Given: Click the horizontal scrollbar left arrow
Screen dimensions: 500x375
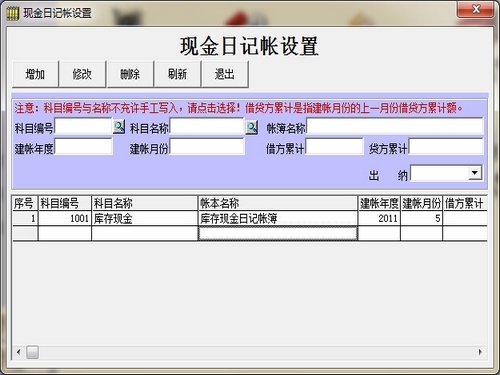Looking at the screenshot, I should (18, 352).
